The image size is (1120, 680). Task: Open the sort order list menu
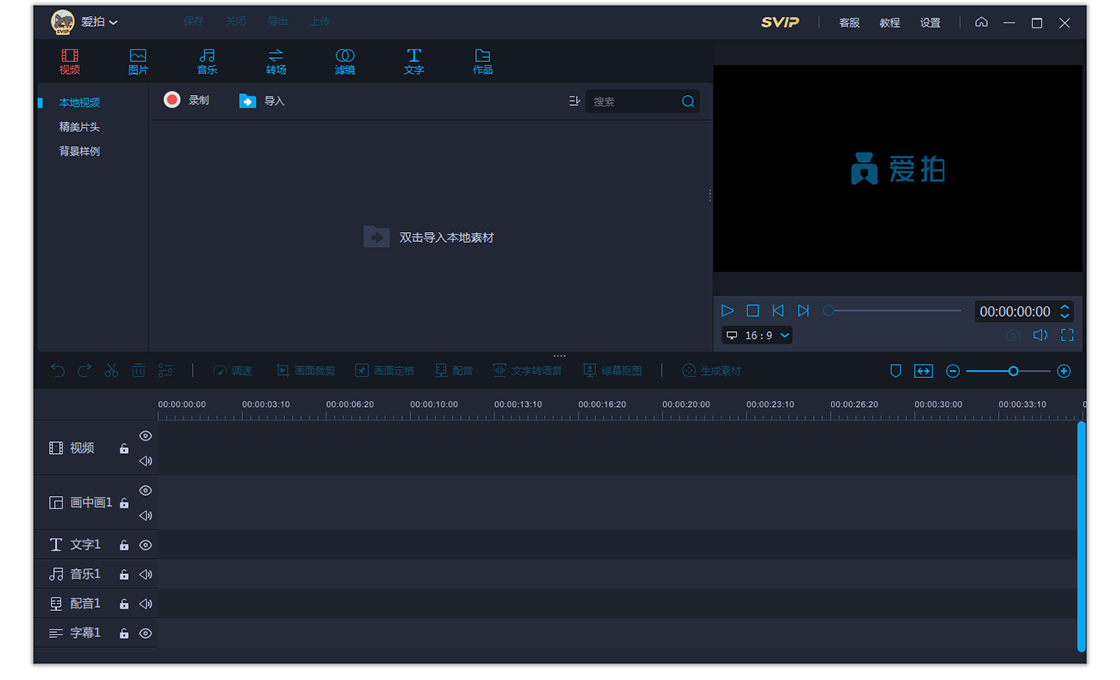[x=574, y=101]
